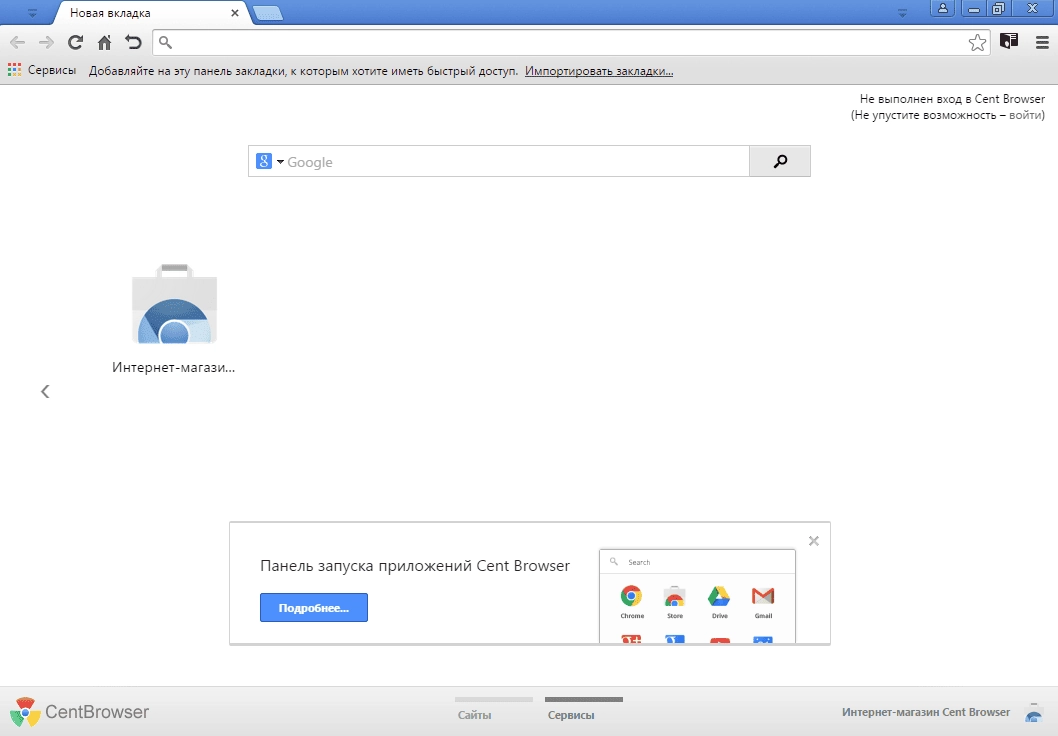This screenshot has width=1058, height=736.
Task: Open the Cent Browser main menu
Action: coord(1042,43)
